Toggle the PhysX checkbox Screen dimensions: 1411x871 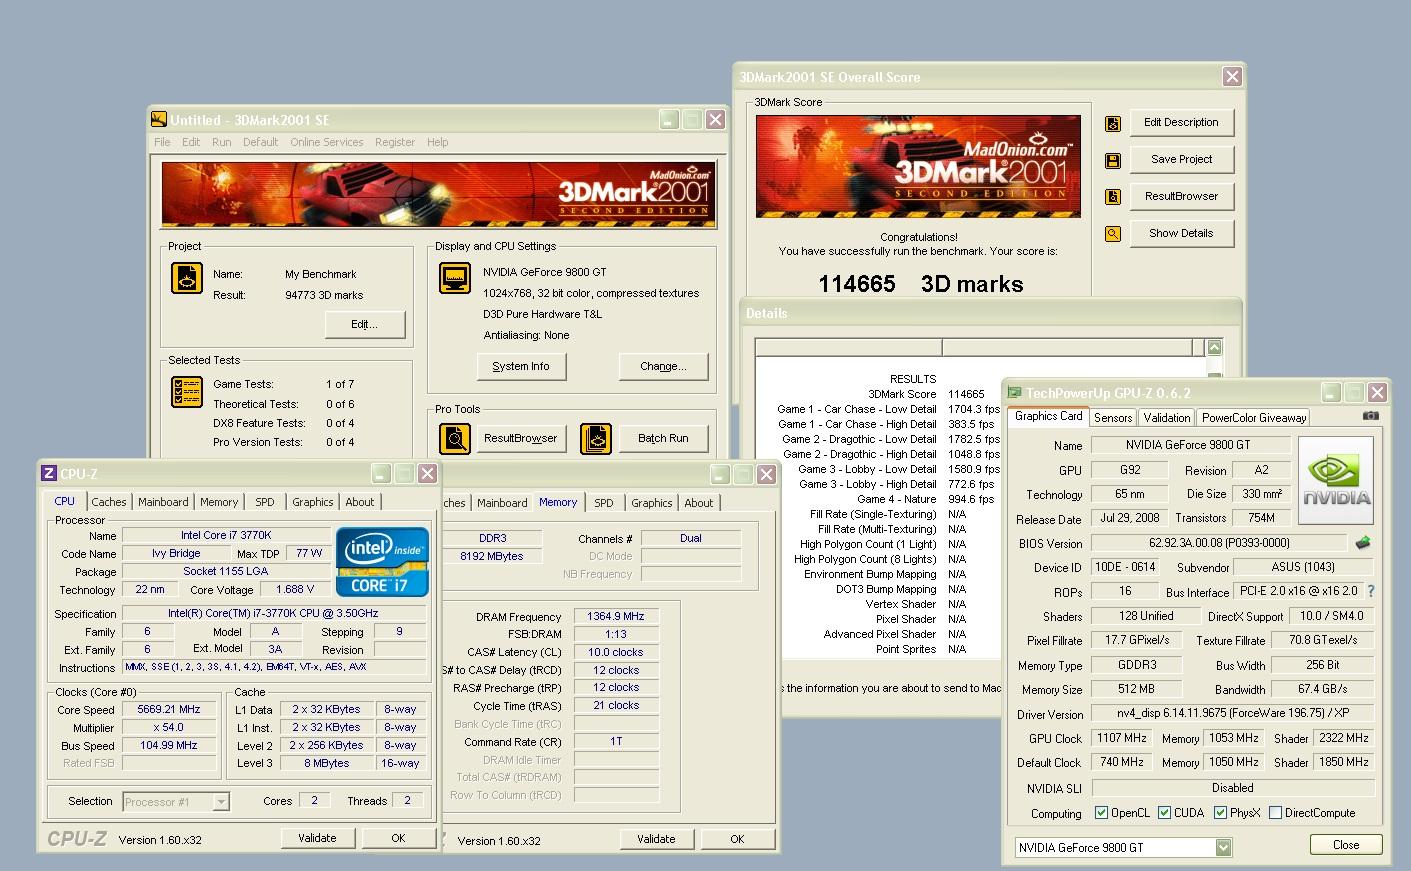(1220, 813)
